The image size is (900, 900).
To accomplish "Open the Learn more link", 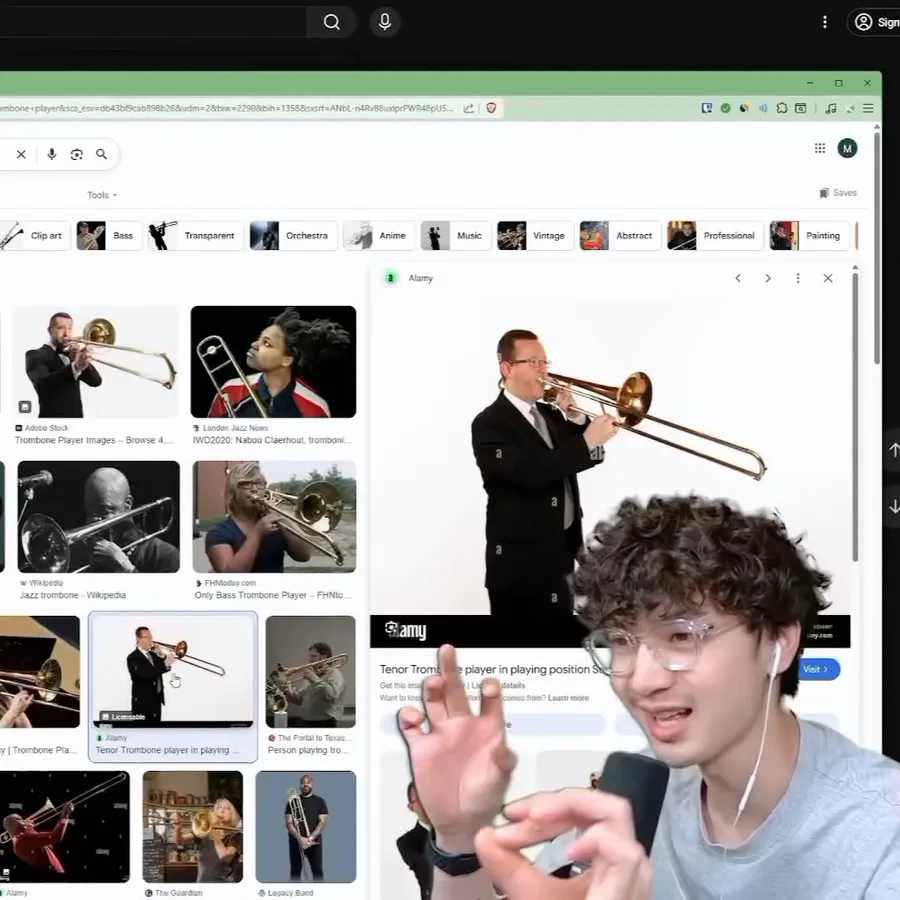I will [x=568, y=698].
